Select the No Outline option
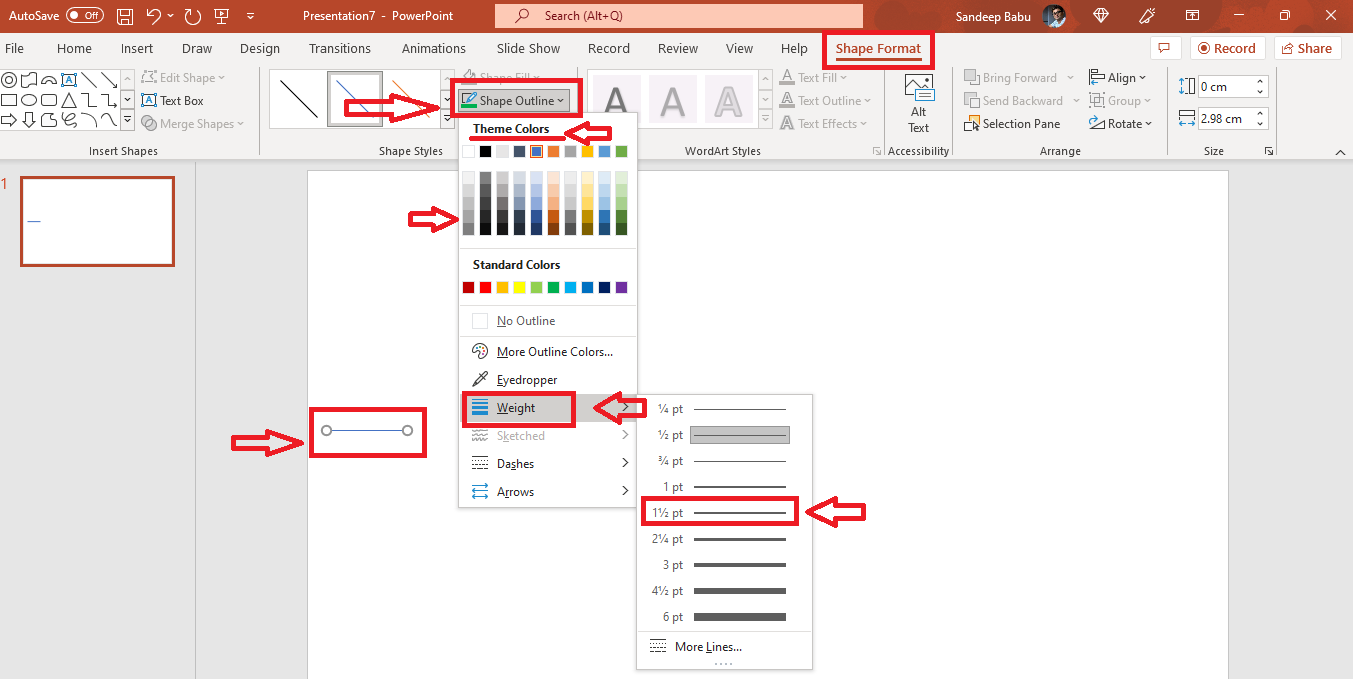This screenshot has width=1353, height=679. pos(525,321)
